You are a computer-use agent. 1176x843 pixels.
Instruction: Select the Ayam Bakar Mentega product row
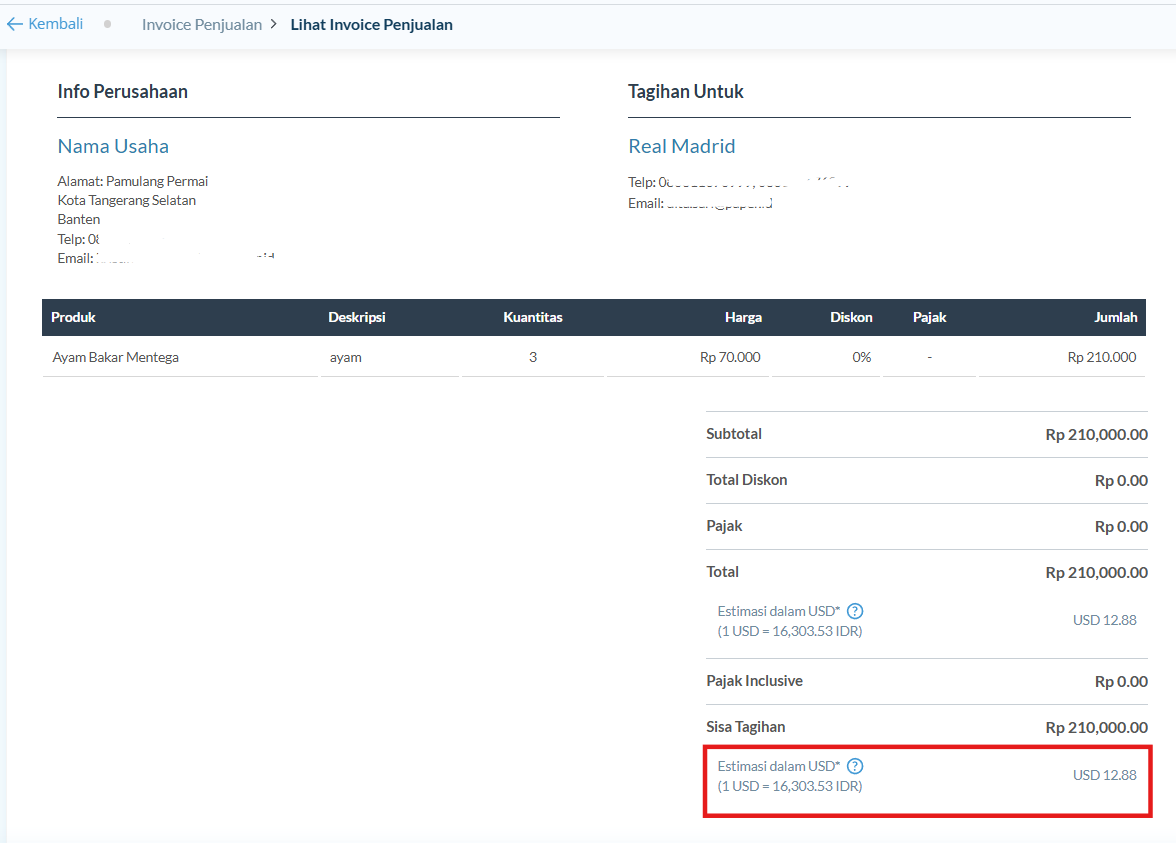[x=115, y=357]
